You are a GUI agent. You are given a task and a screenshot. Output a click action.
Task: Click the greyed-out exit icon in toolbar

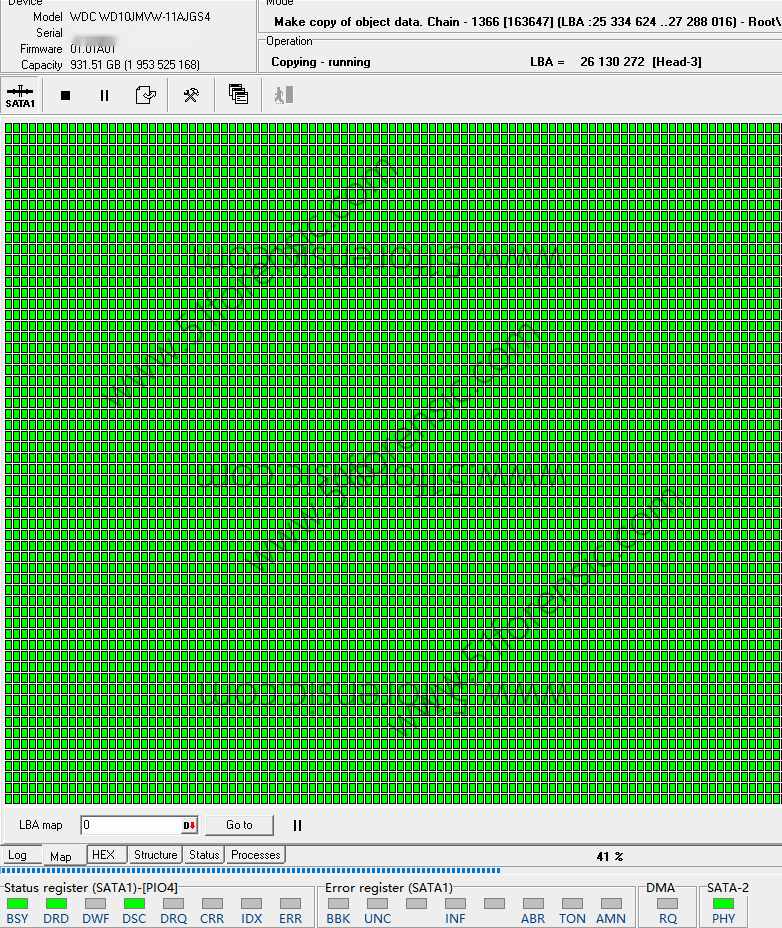pos(284,95)
